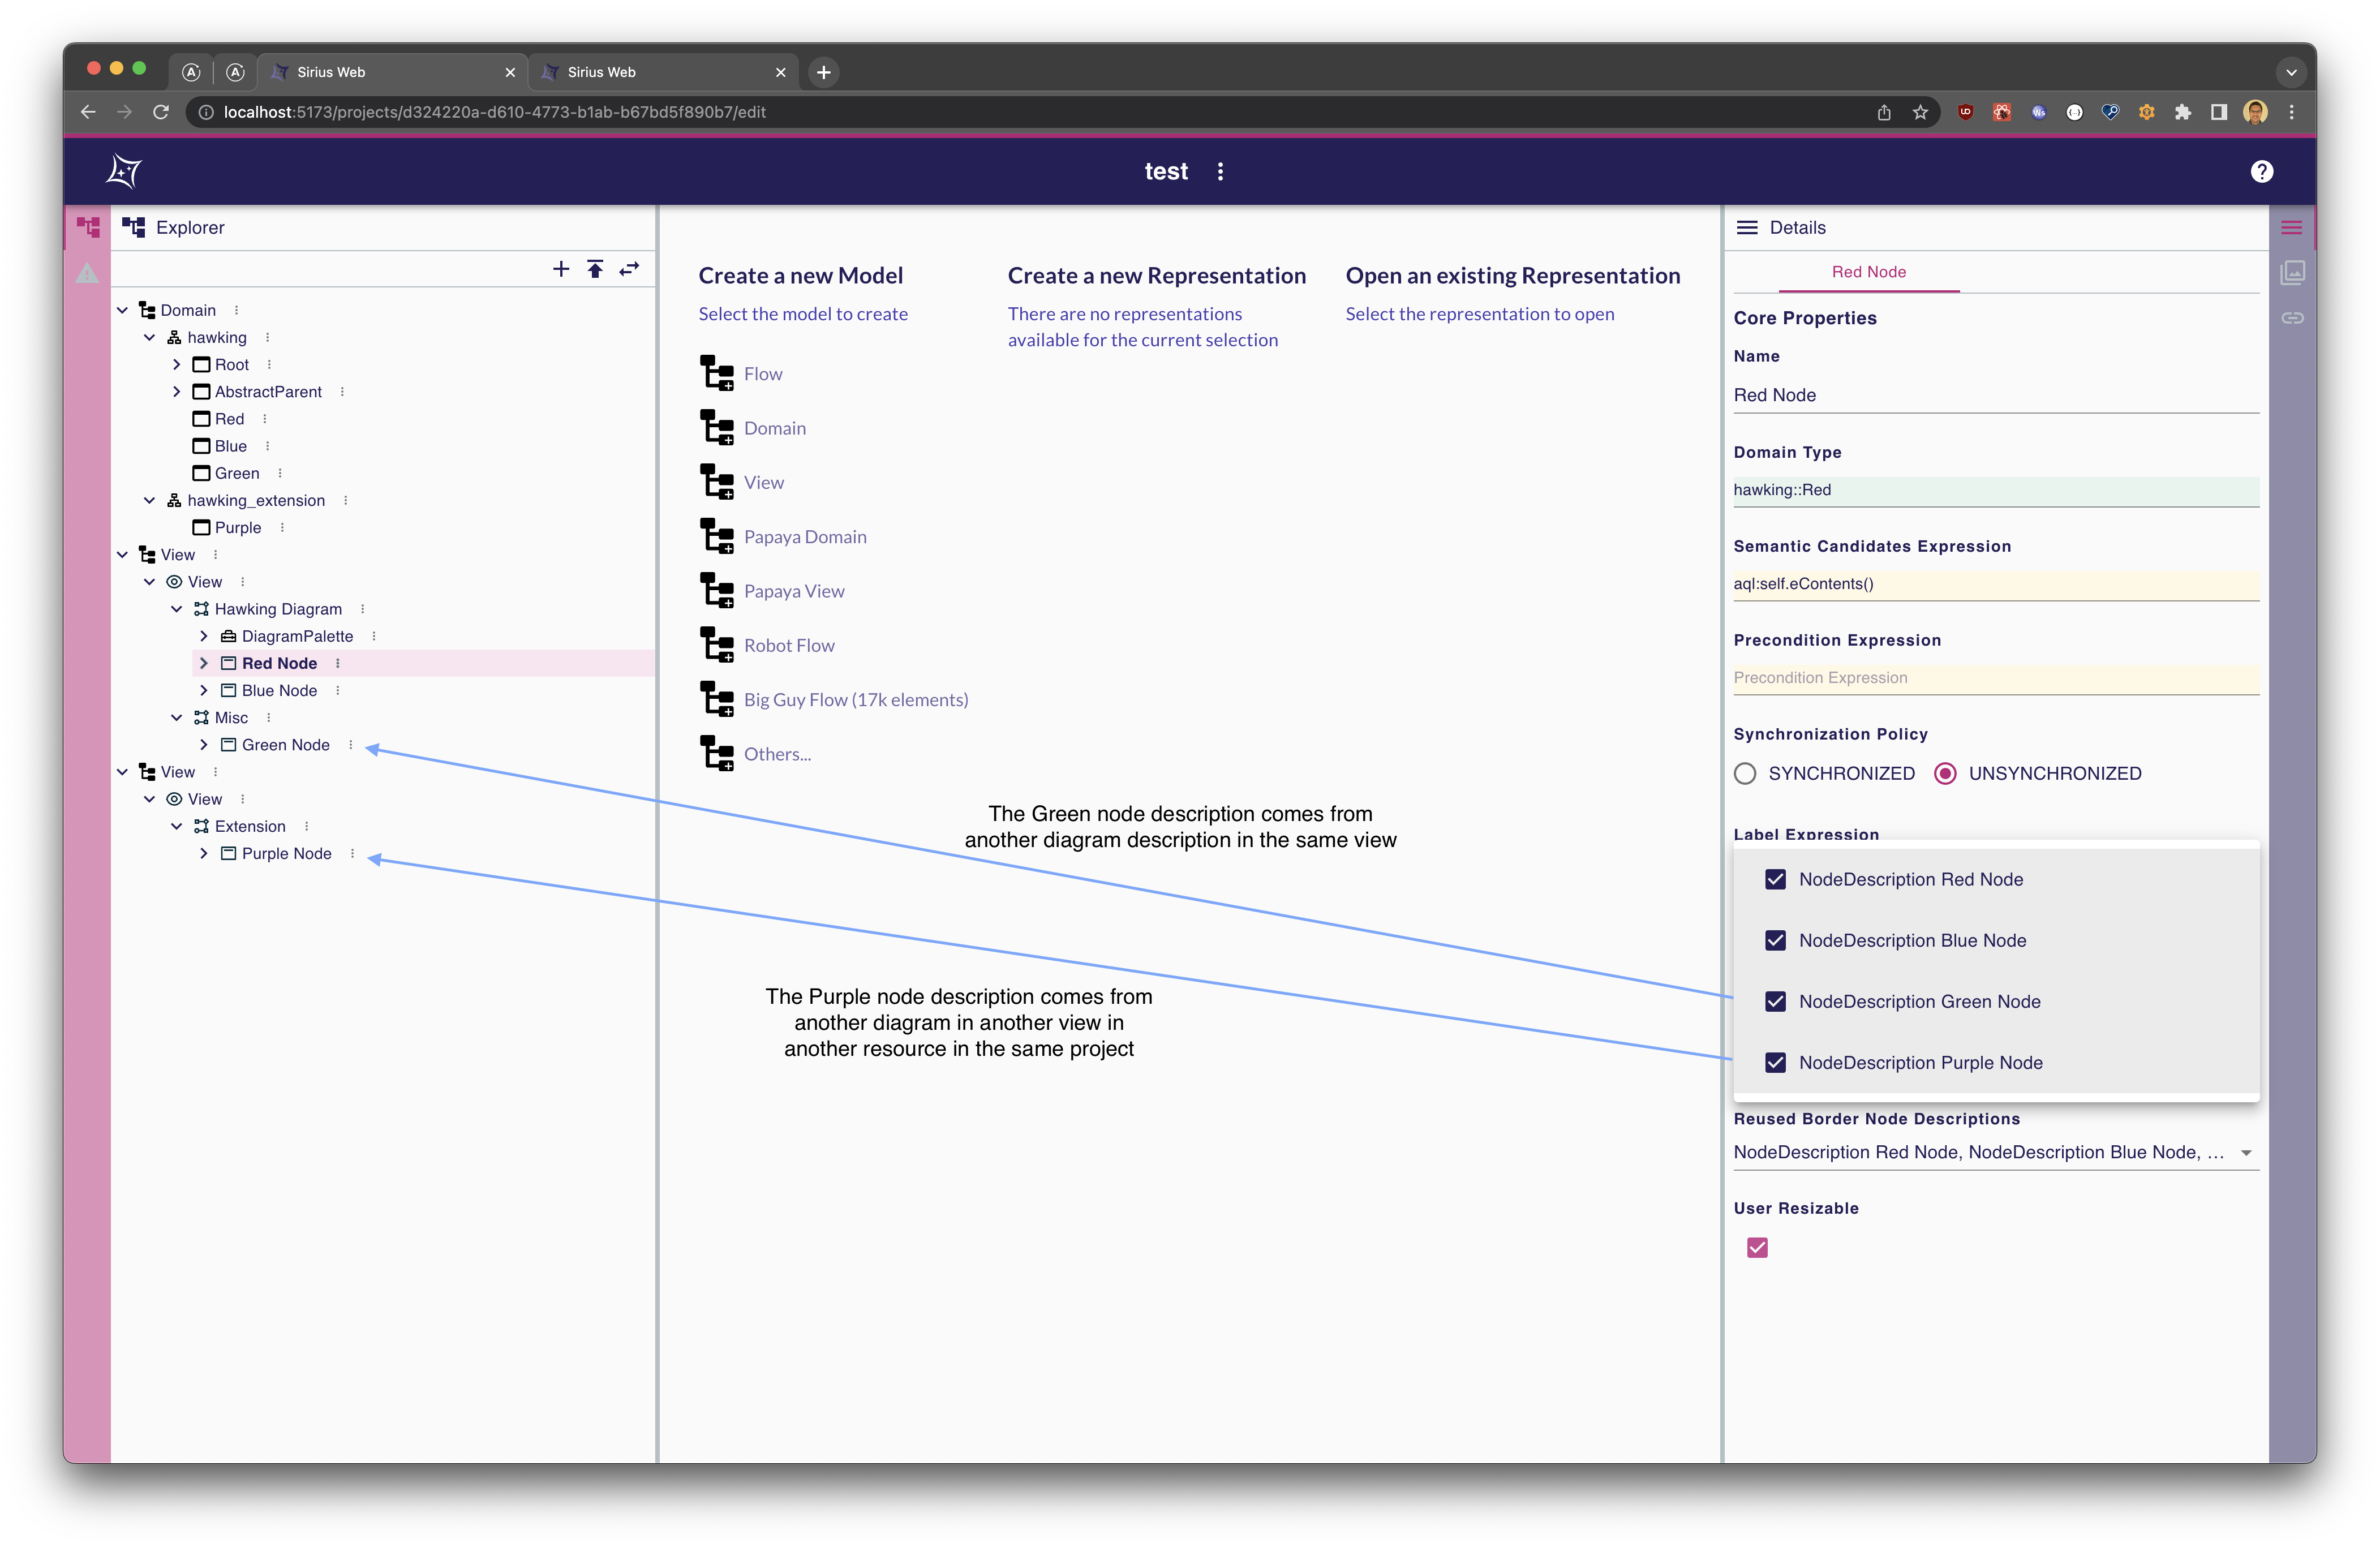Click the new model plus icon in Explorer
Image resolution: width=2380 pixels, height=1547 pixels.
click(561, 269)
